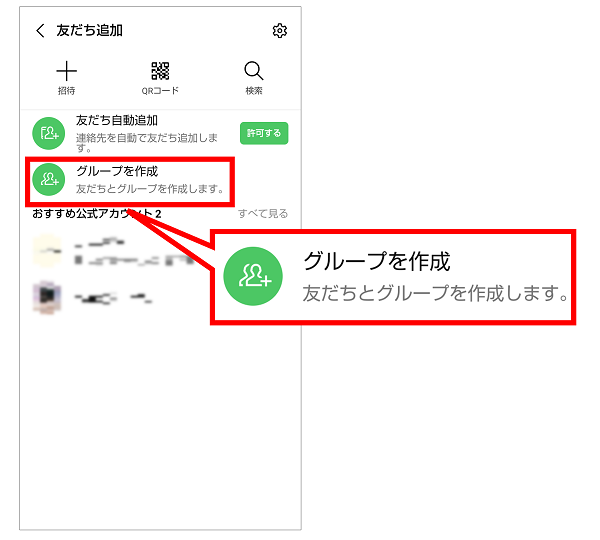The width and height of the screenshot is (600, 540).
Task: Open the first recommended account thumbnail
Action: tap(47, 251)
